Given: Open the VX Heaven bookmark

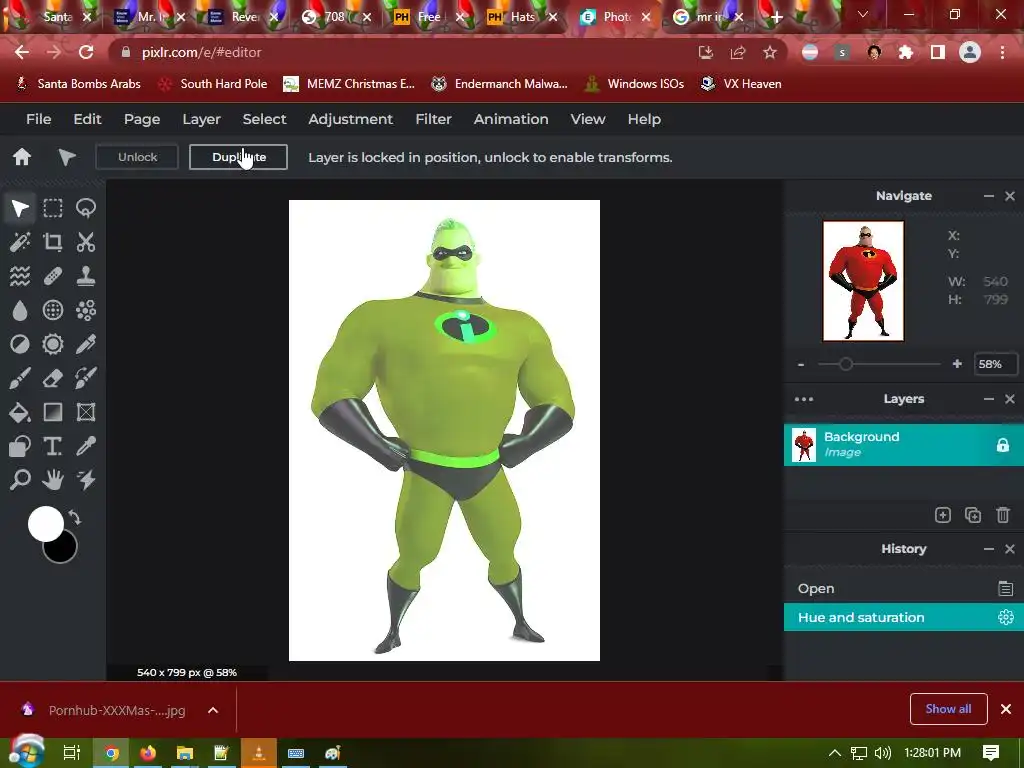Looking at the screenshot, I should (741, 84).
